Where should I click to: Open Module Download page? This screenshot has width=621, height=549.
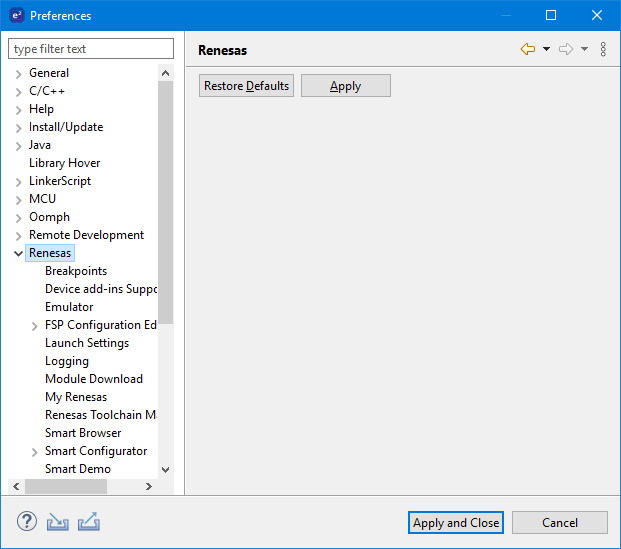94,379
